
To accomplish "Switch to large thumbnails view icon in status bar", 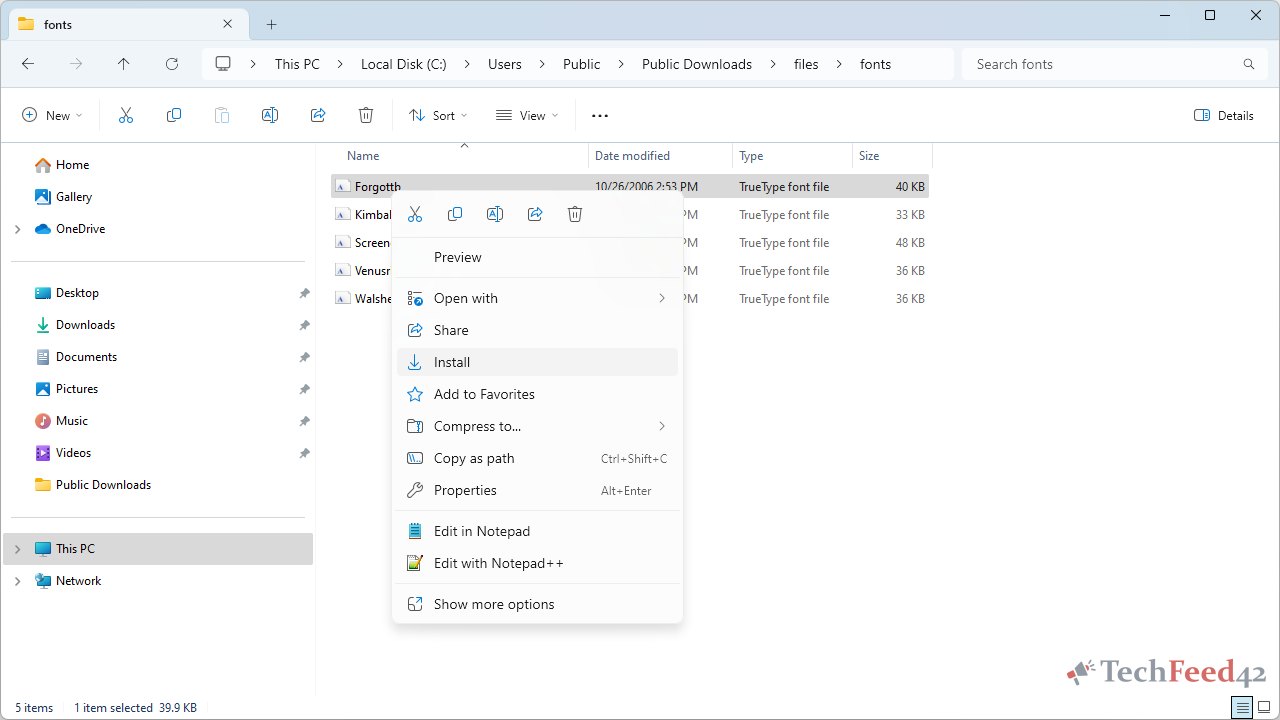I will 1263,707.
